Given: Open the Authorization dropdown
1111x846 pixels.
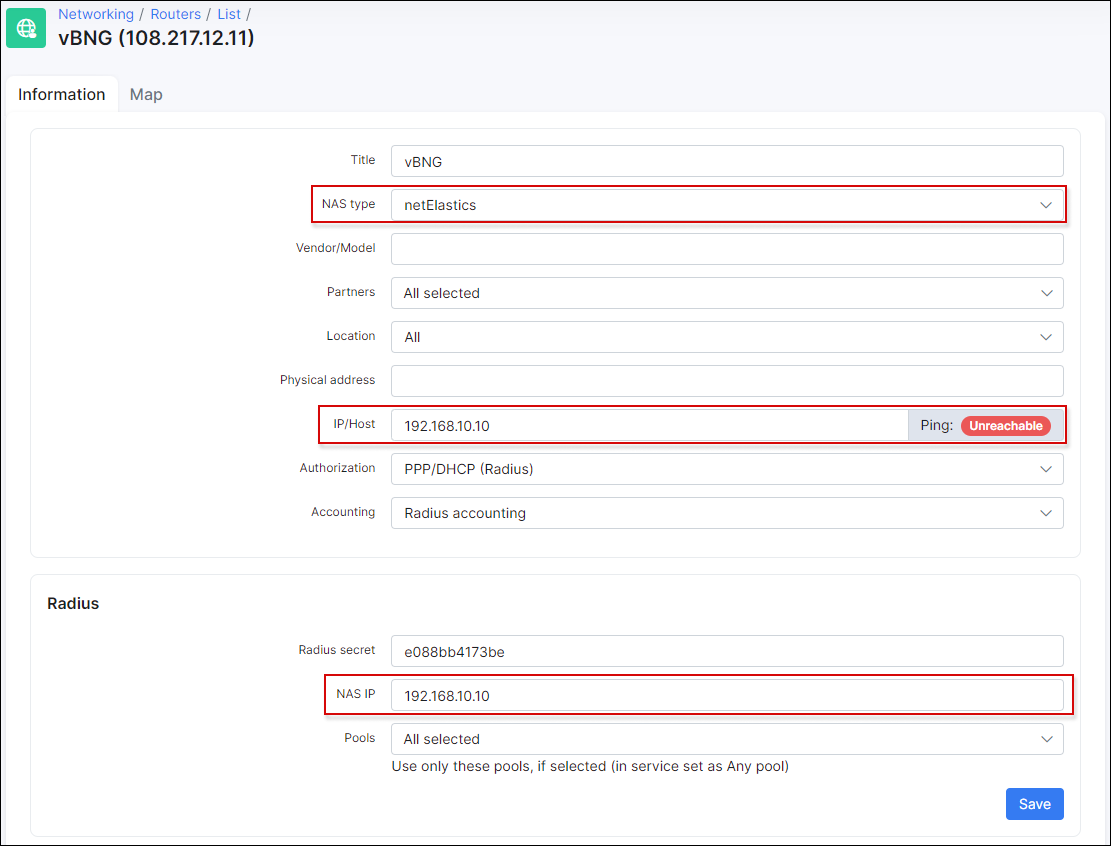Looking at the screenshot, I should [x=727, y=469].
